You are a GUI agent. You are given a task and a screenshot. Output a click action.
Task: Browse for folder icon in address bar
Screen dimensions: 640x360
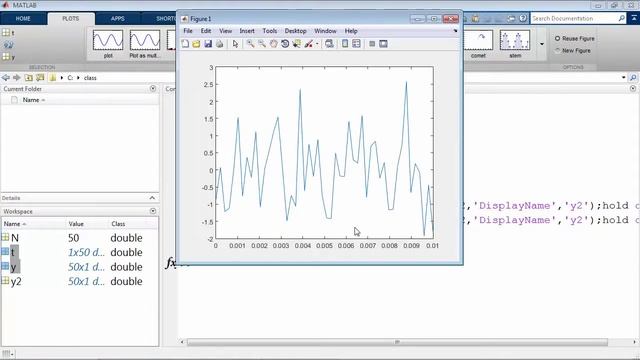pyautogui.click(x=40, y=78)
